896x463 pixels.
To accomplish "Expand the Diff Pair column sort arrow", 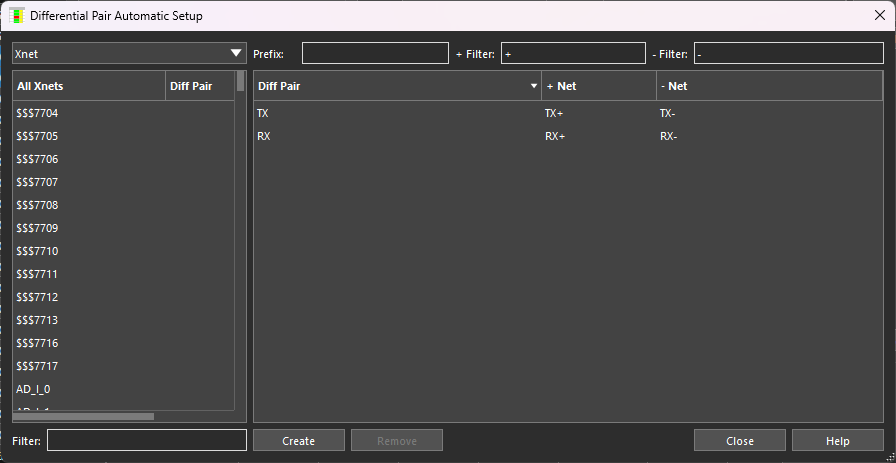I will pos(533,87).
